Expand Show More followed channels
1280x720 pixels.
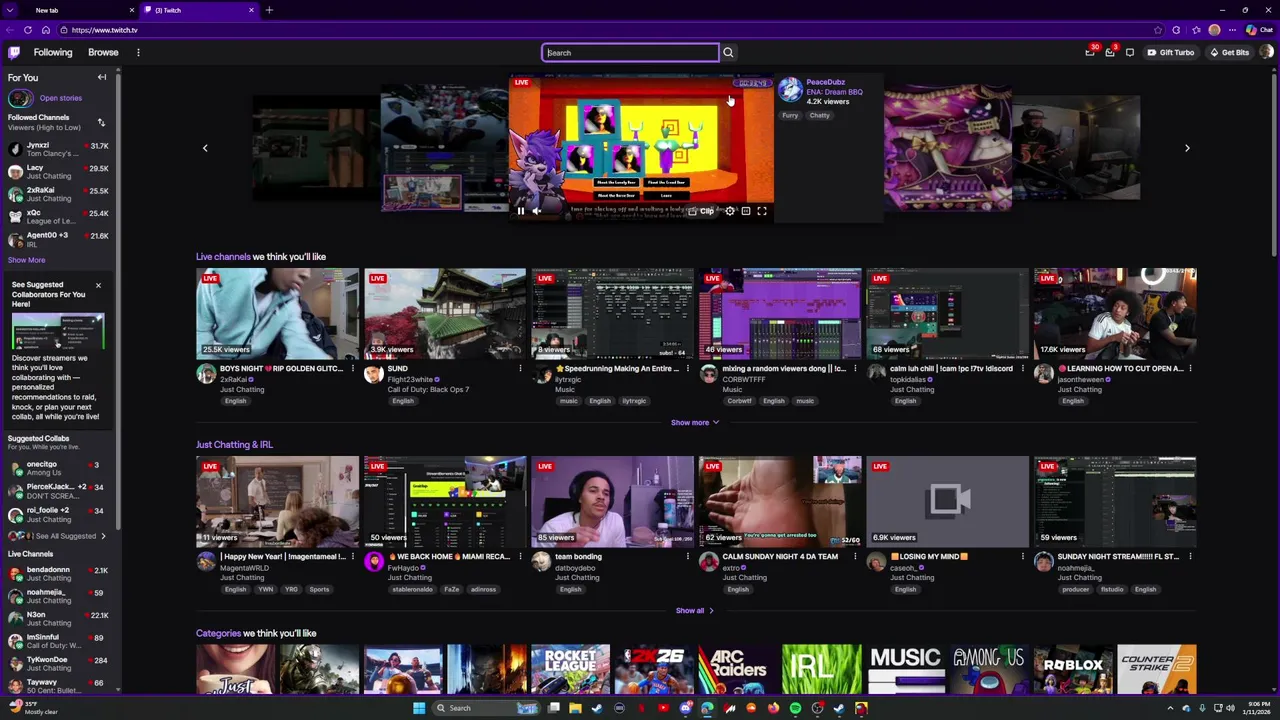point(27,260)
